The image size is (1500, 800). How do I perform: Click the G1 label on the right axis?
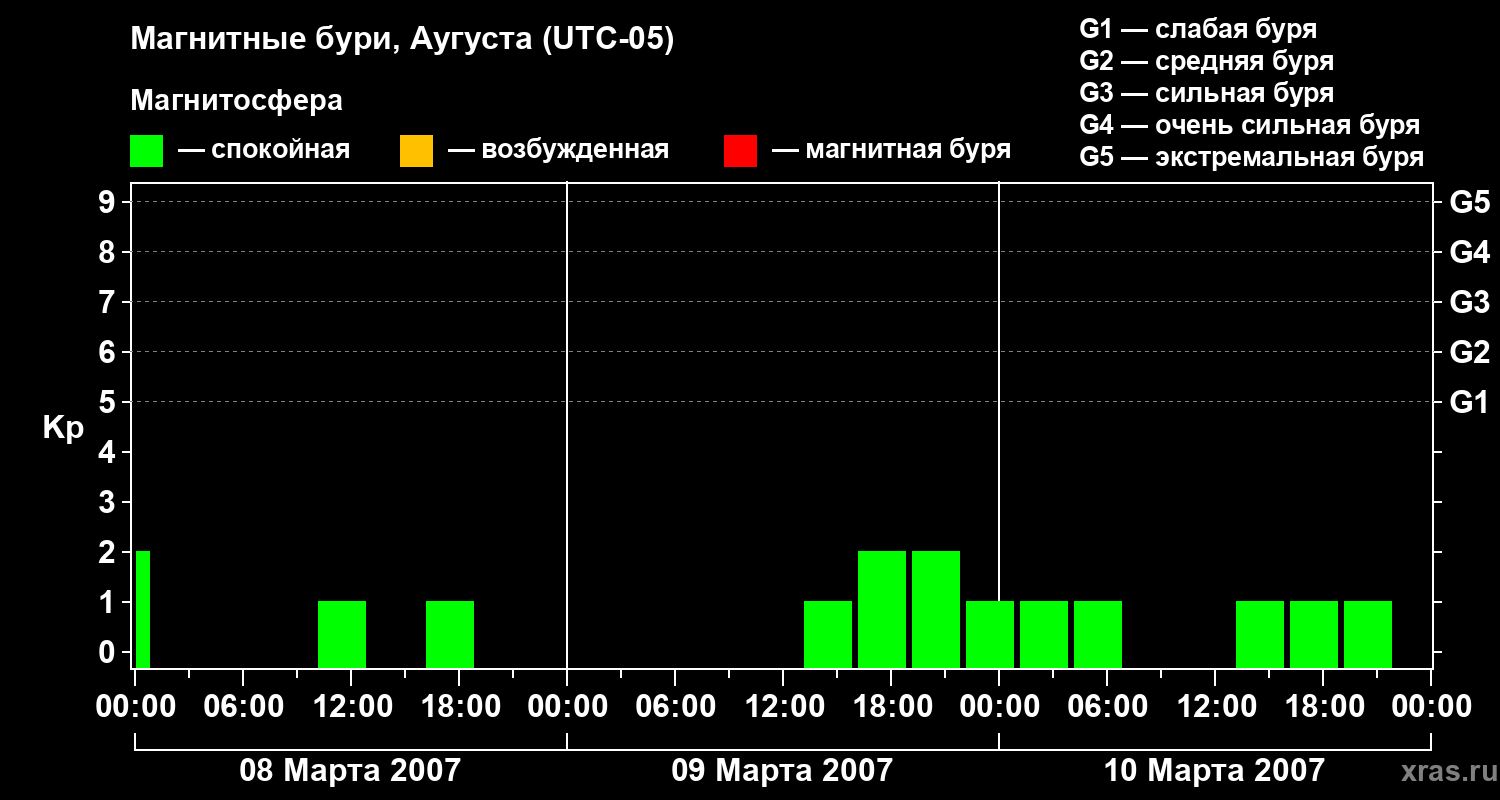[x=1469, y=403]
